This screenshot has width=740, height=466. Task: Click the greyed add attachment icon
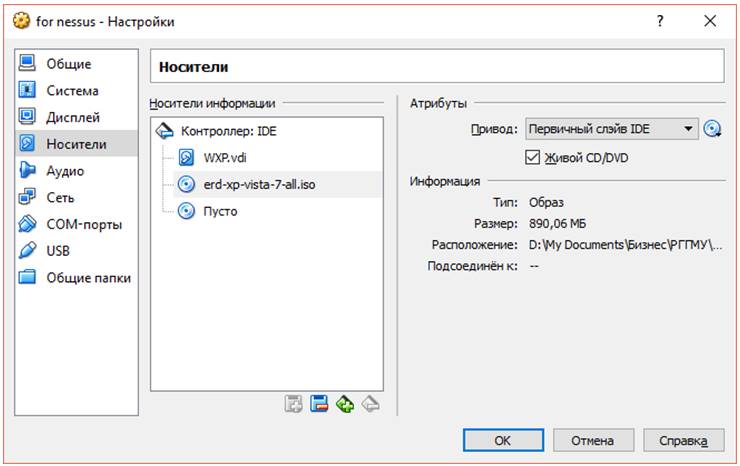pyautogui.click(x=294, y=404)
